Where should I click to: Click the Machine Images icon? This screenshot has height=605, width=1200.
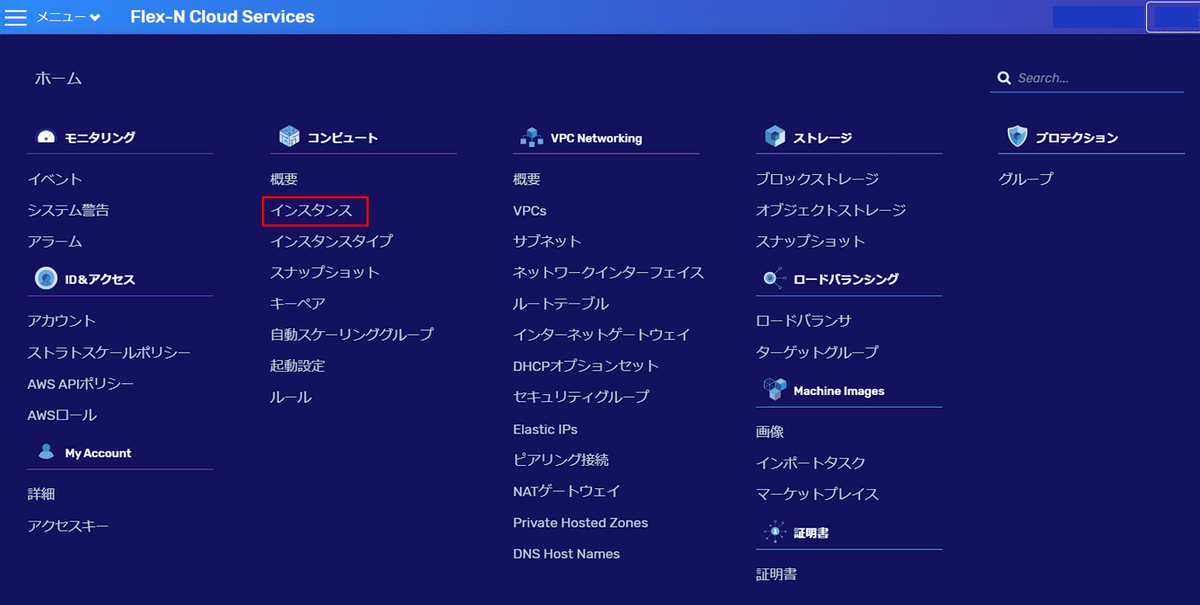pos(774,391)
